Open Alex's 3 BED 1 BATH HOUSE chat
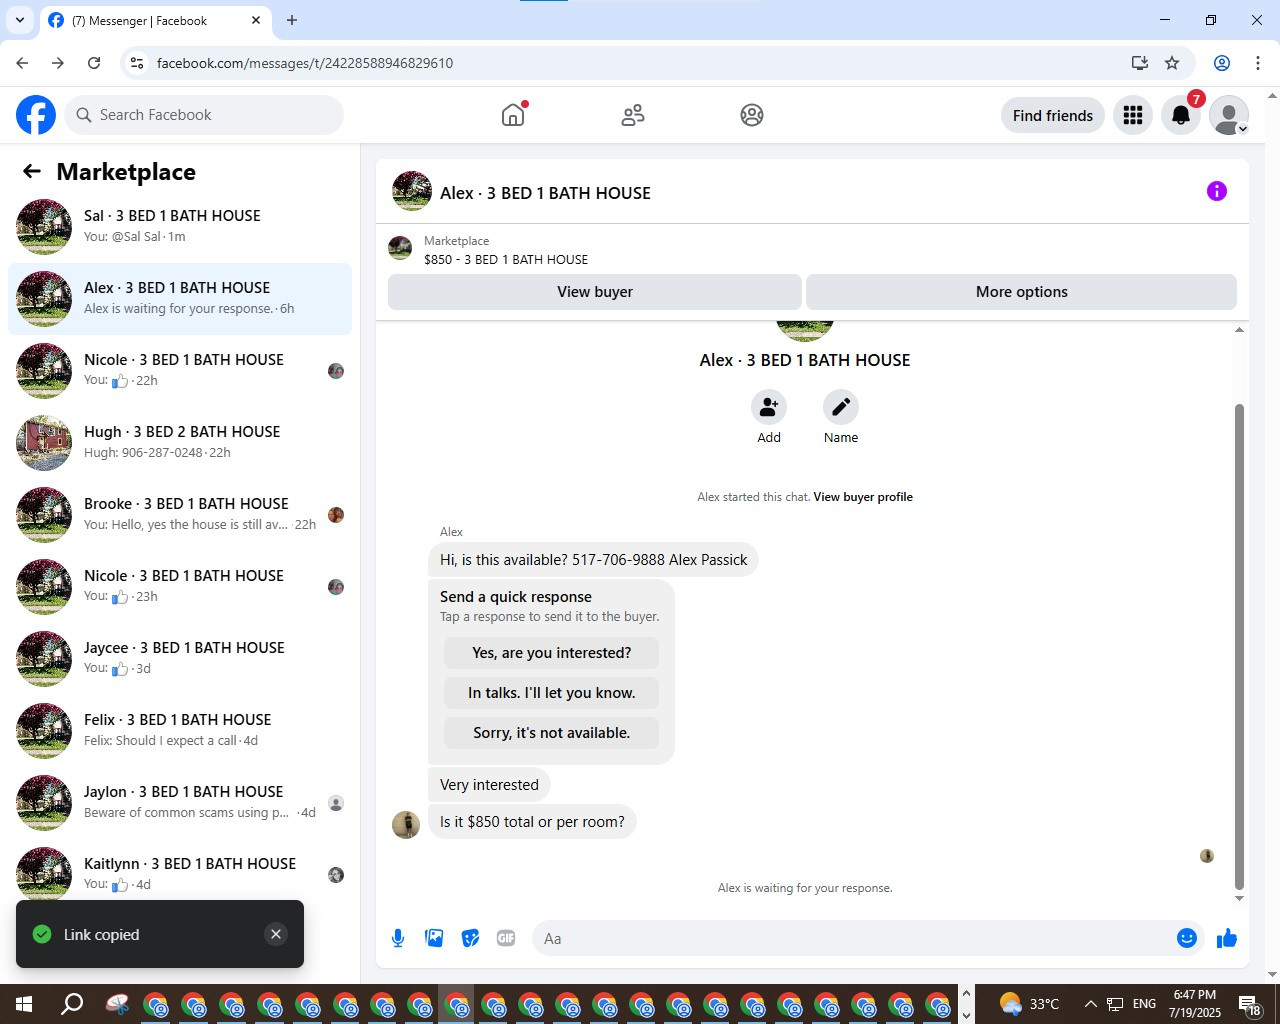The width and height of the screenshot is (1280, 1024). pyautogui.click(x=180, y=299)
